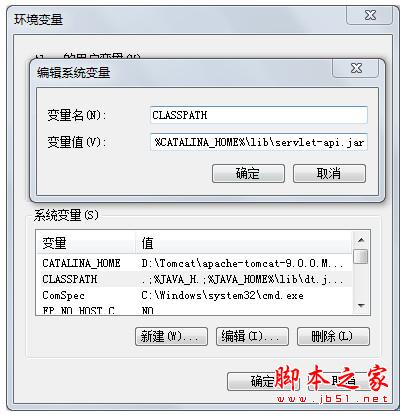Close the 编辑系统变量 dialog
The height and width of the screenshot is (415, 405).
pyautogui.click(x=355, y=68)
